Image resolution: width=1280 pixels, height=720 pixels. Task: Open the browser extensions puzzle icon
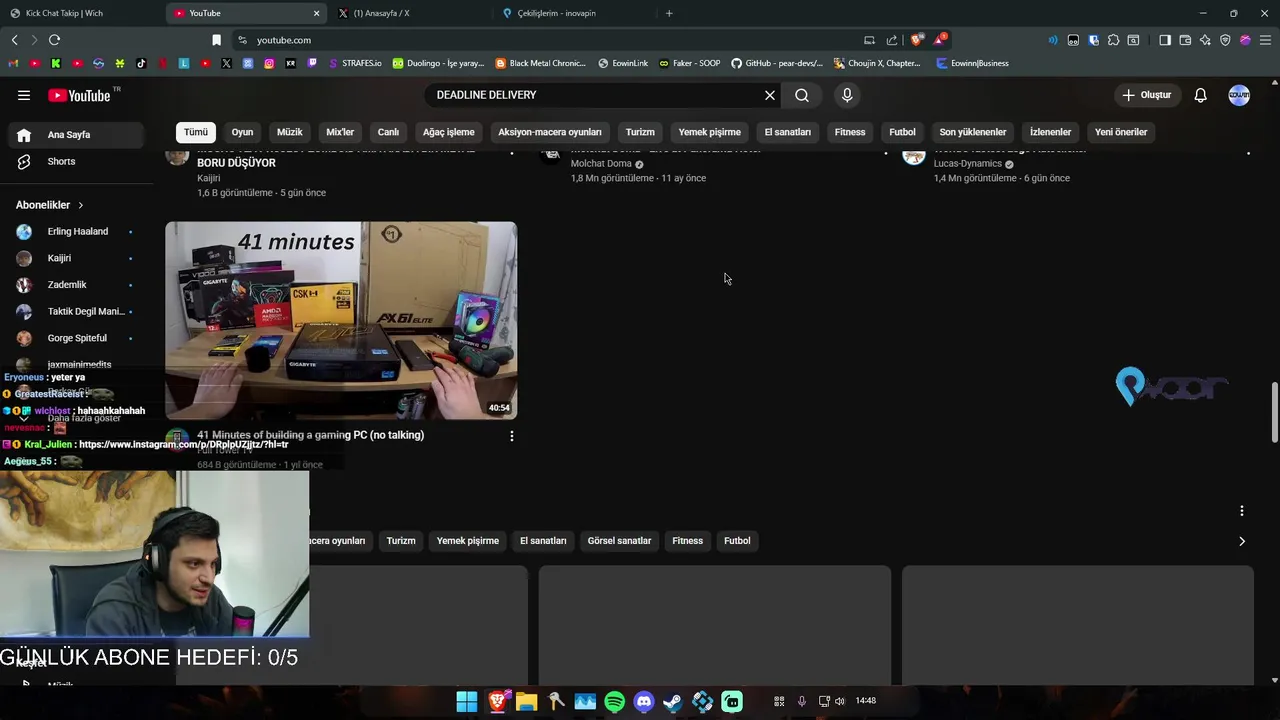(x=1113, y=40)
